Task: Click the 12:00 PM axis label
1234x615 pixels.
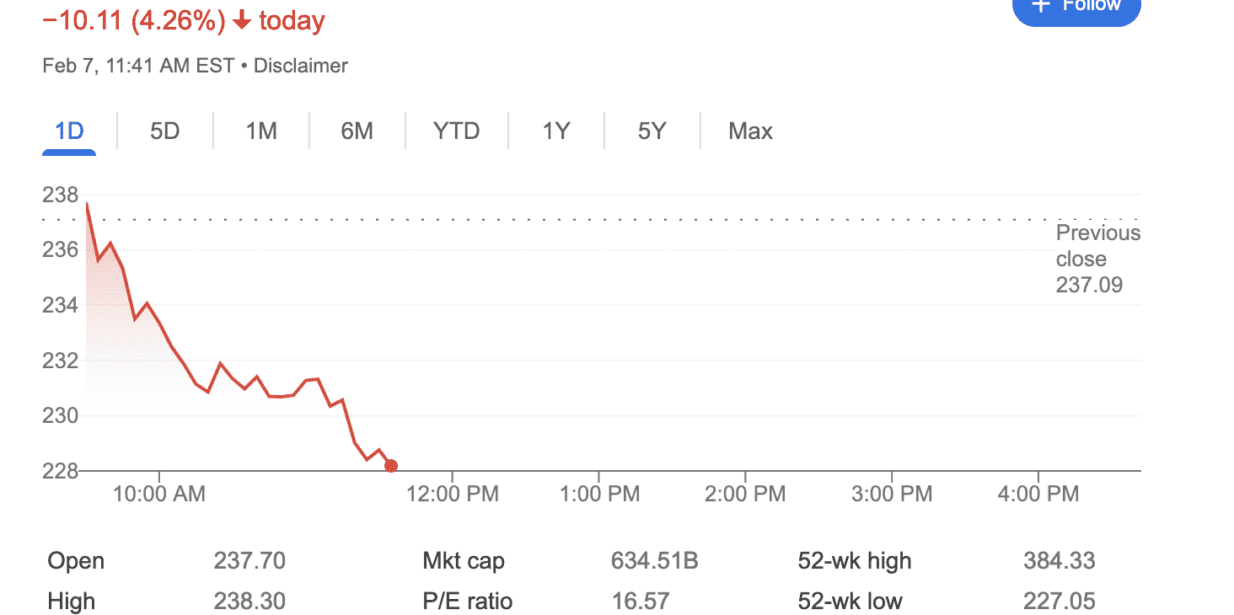Action: [452, 494]
